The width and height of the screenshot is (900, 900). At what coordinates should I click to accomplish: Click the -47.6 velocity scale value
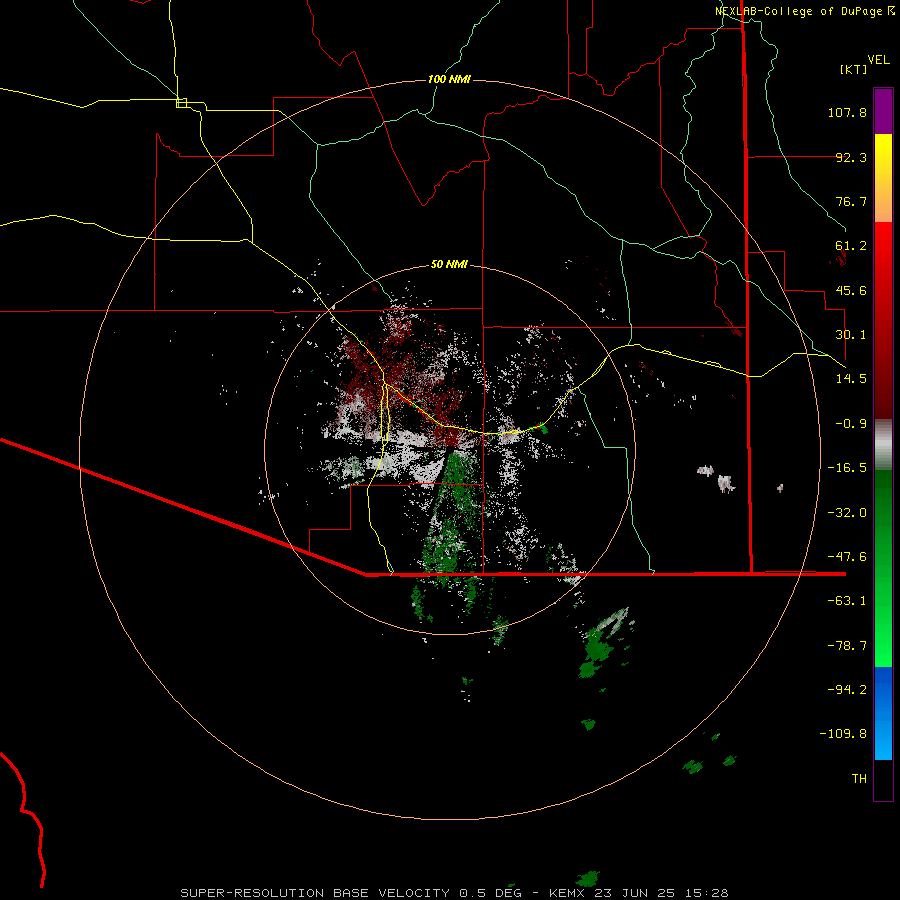click(847, 557)
